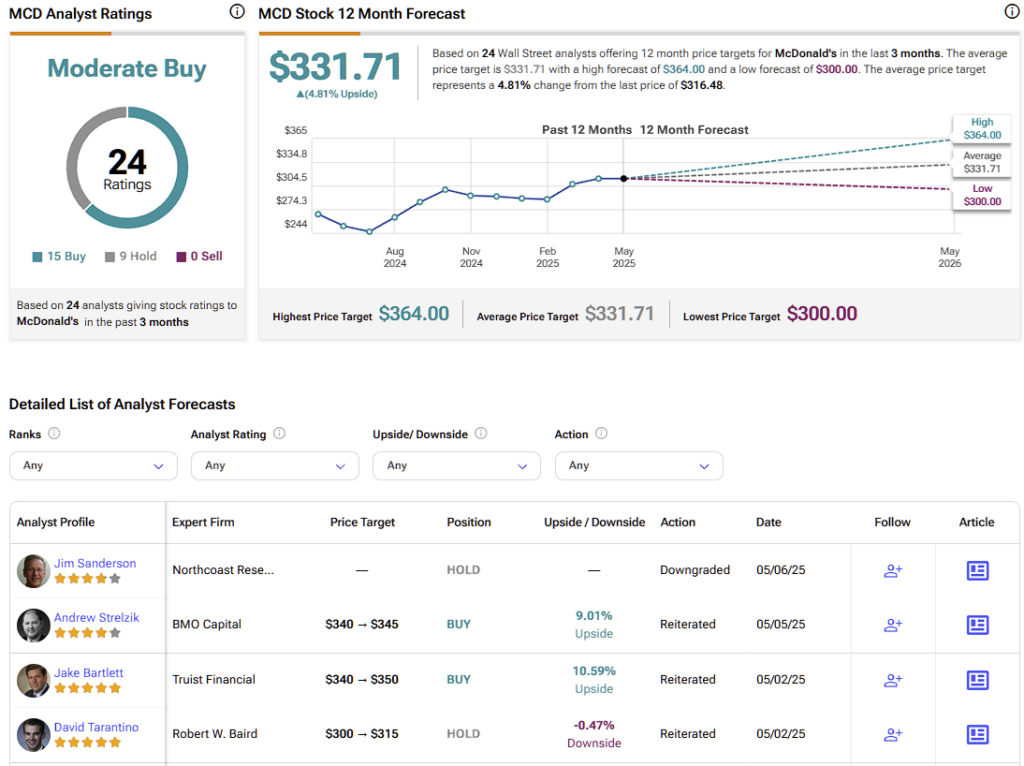Click the Expert Firm column header
This screenshot has height=766, width=1024.
[203, 522]
